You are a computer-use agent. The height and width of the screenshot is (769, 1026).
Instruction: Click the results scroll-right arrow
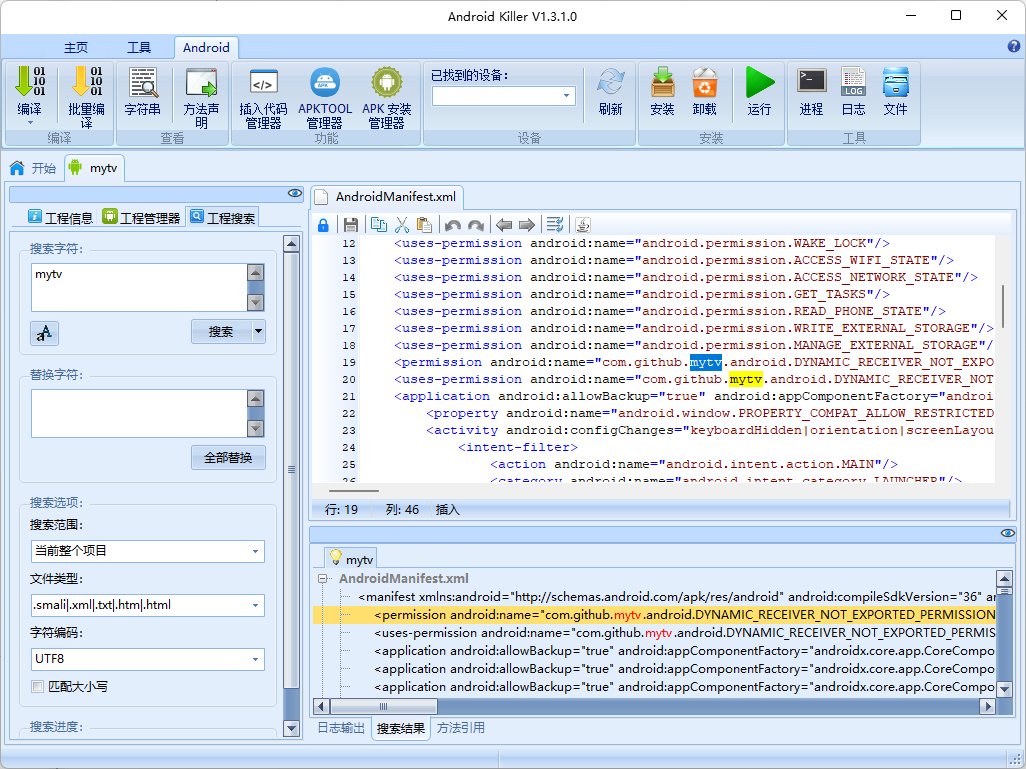point(988,707)
